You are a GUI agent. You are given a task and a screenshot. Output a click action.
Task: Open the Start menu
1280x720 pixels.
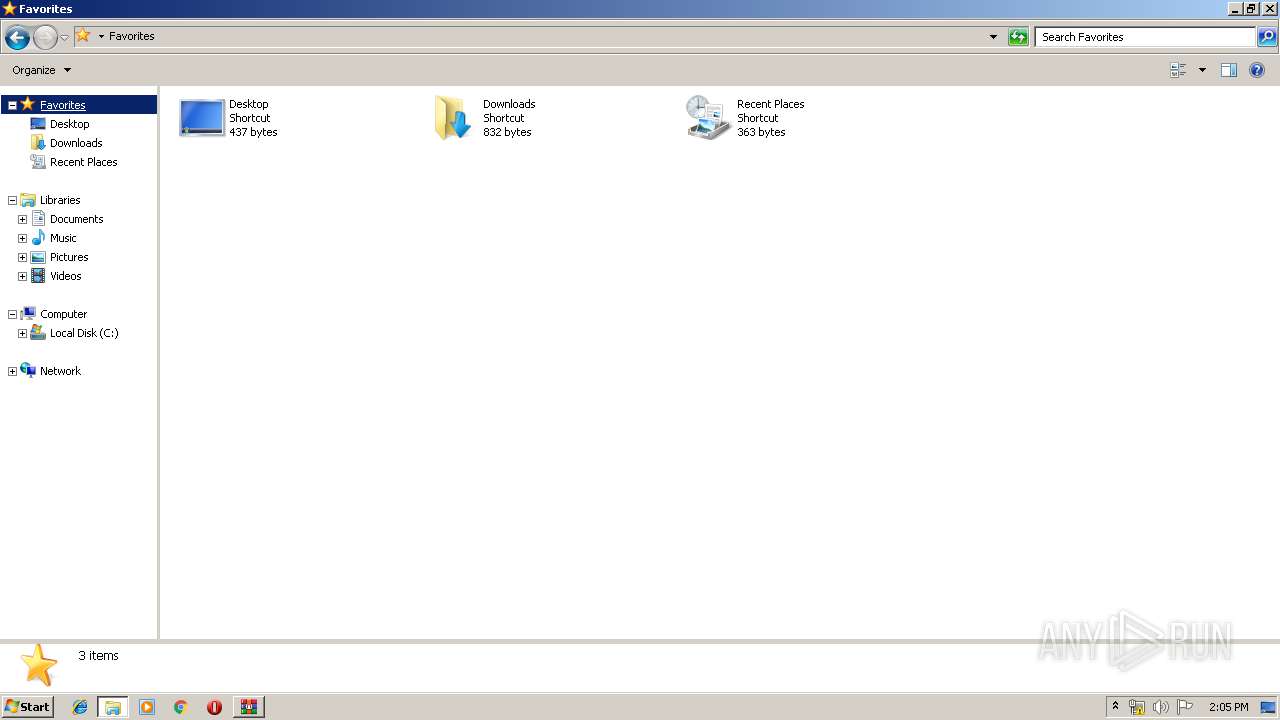[27, 707]
